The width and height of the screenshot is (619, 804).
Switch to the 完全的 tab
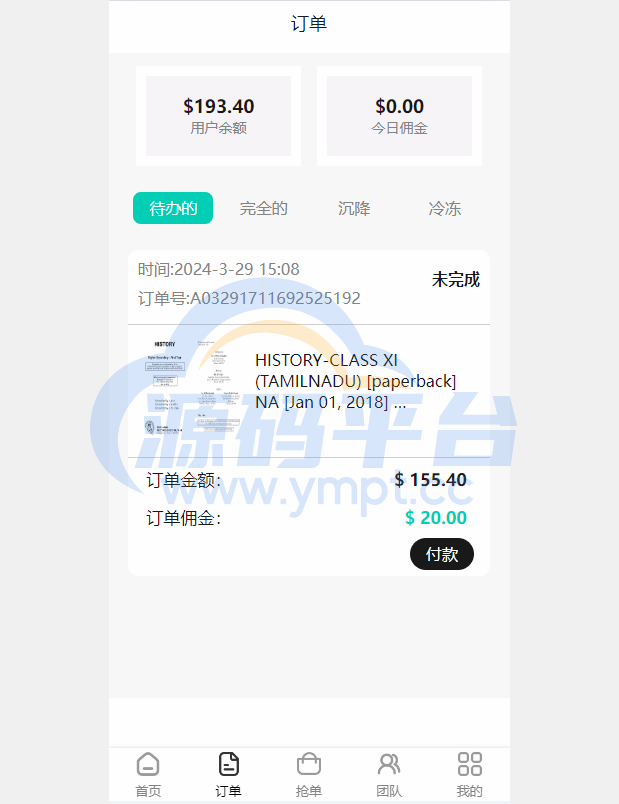pyautogui.click(x=264, y=209)
